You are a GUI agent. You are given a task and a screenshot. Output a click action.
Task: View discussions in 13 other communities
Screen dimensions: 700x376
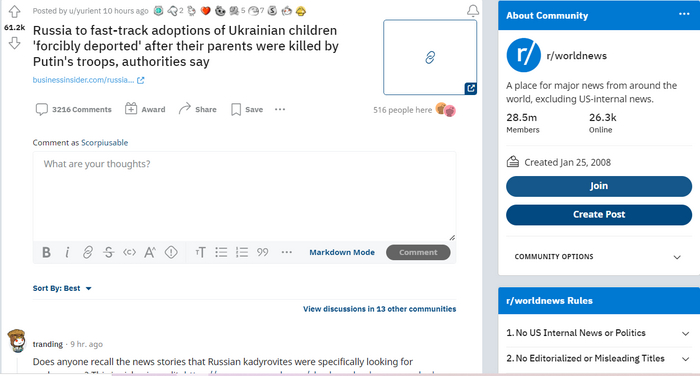coord(379,309)
